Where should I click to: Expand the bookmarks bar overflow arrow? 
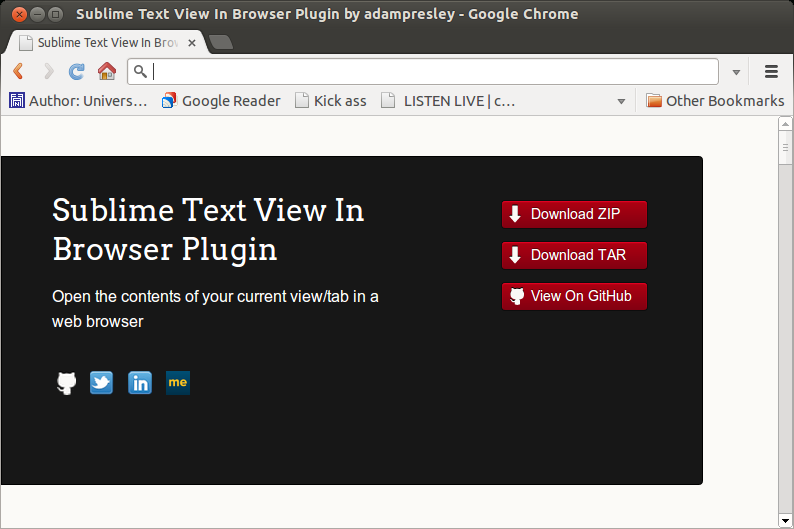[x=621, y=101]
